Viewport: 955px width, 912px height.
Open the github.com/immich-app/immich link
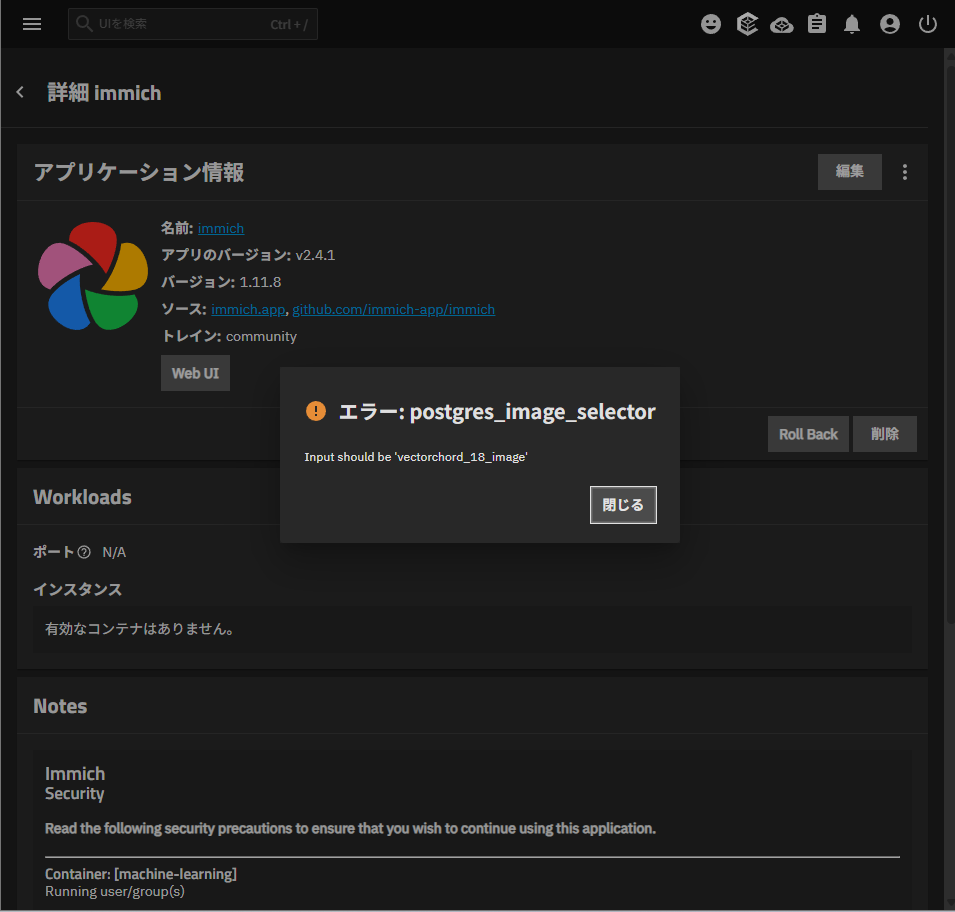pos(393,309)
